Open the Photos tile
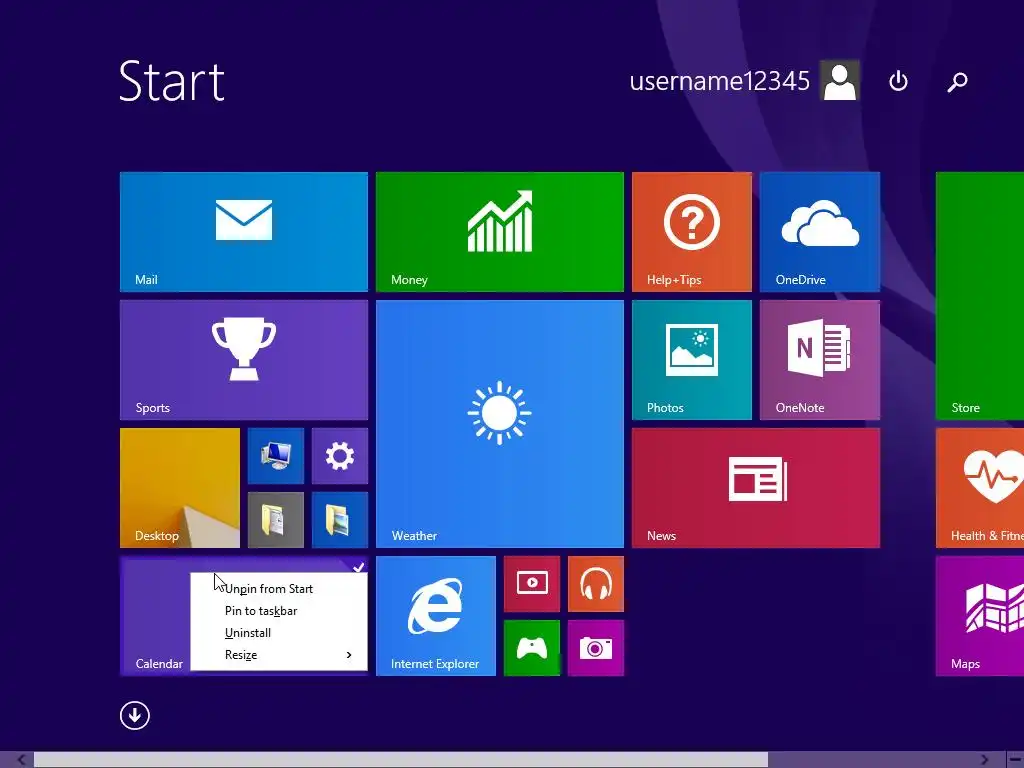 pyautogui.click(x=692, y=360)
